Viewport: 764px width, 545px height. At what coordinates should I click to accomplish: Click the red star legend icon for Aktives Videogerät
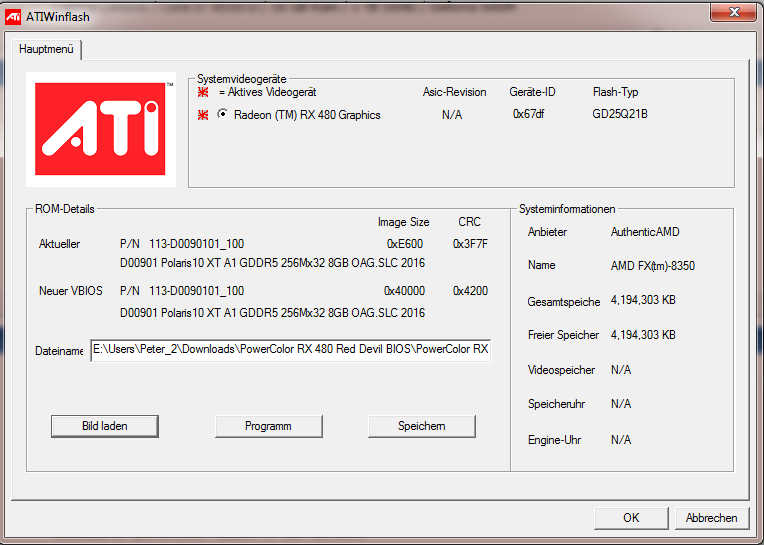(x=203, y=92)
